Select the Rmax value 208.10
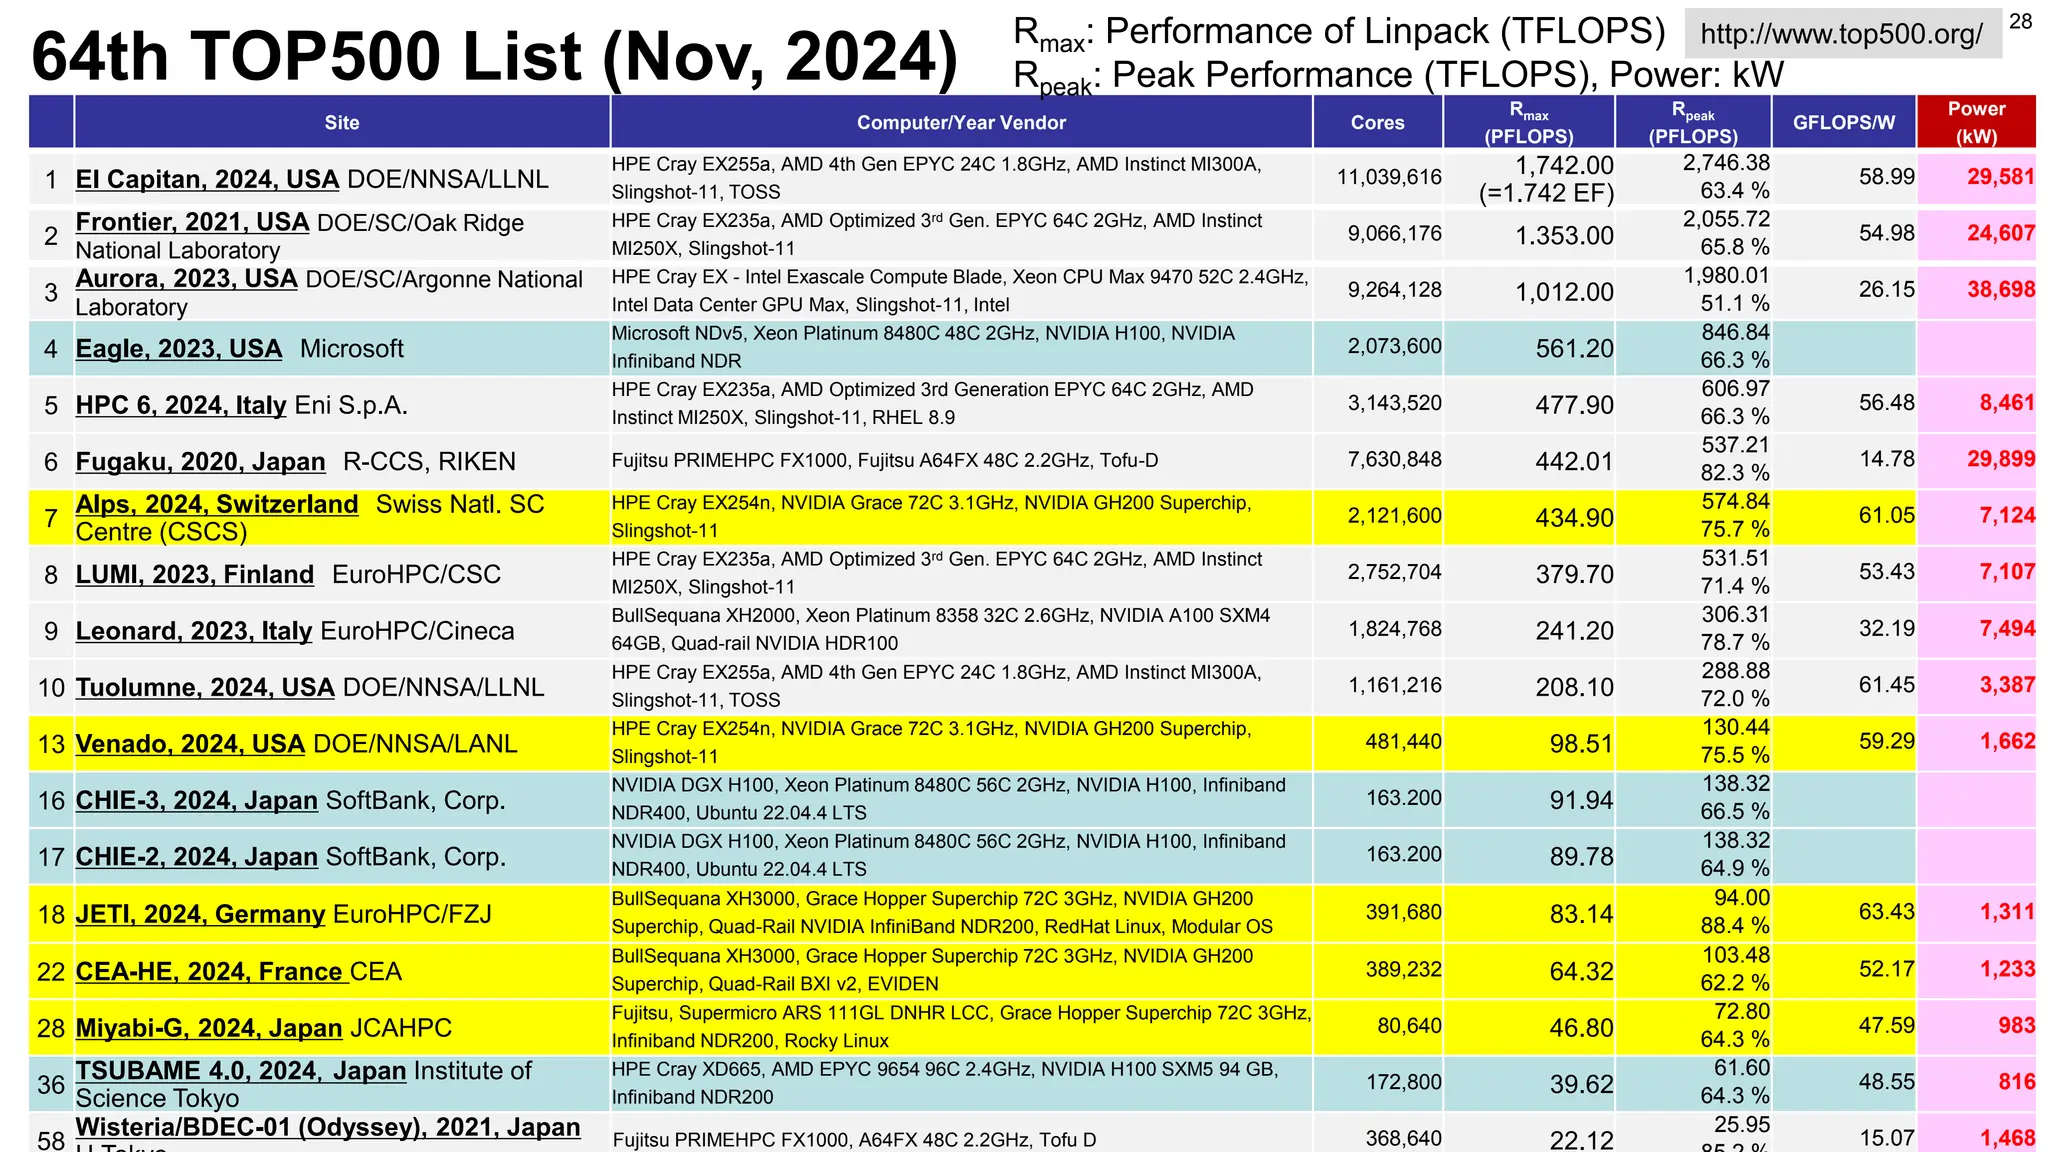Screen dimensions: 2048x1152 1575,688
